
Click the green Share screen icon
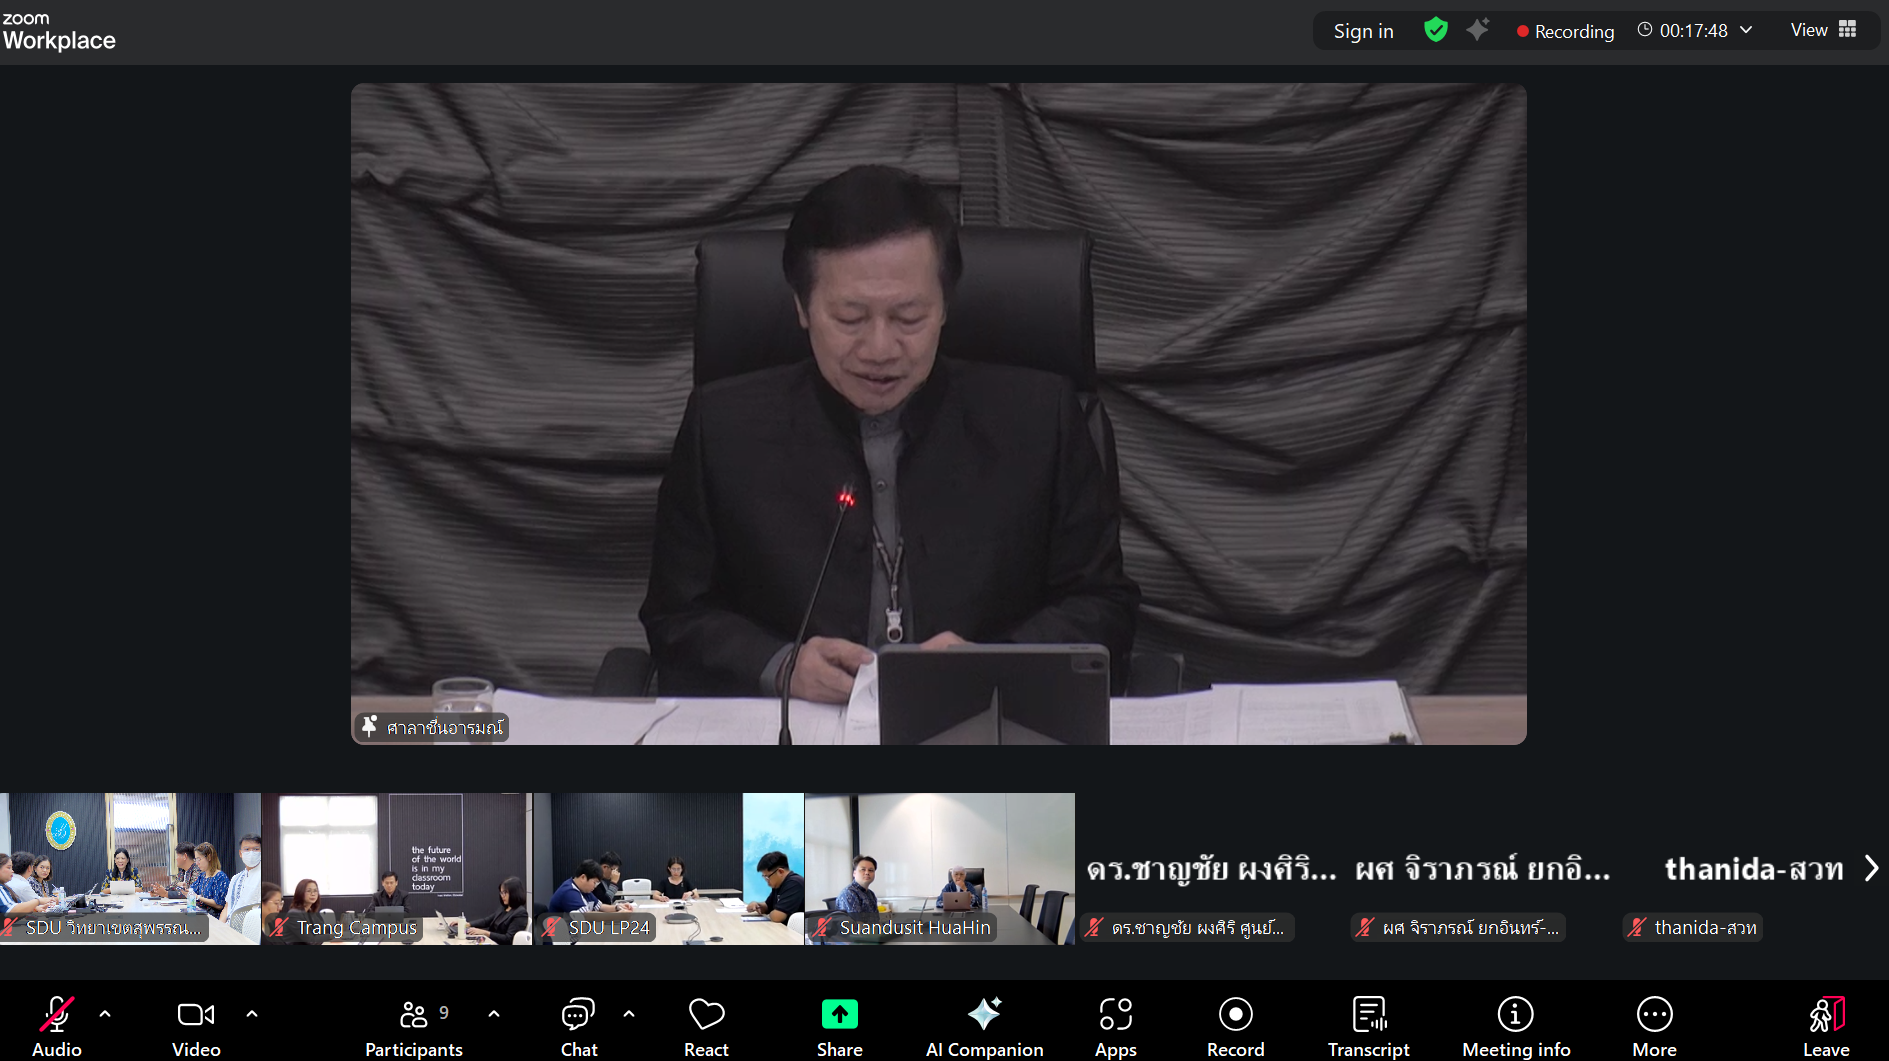839,1015
